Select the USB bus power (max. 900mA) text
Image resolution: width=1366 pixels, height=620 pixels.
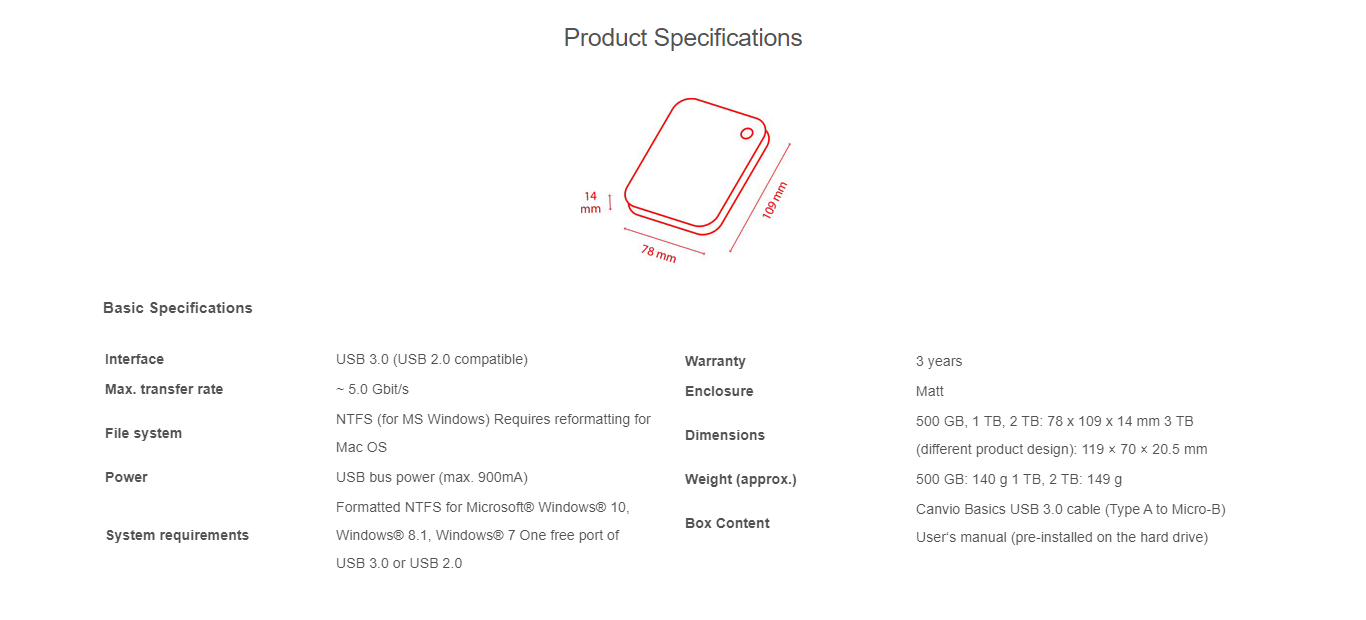pos(432,477)
